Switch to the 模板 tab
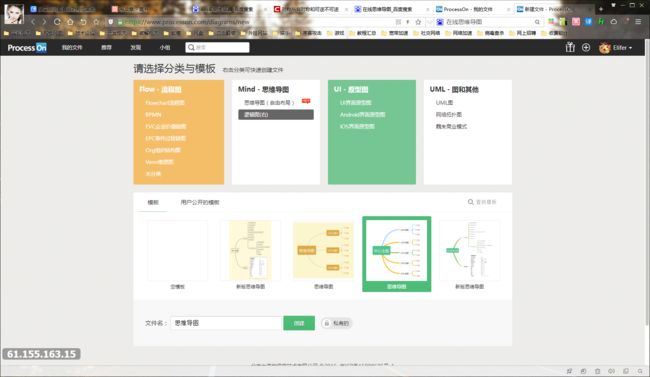 153,202
